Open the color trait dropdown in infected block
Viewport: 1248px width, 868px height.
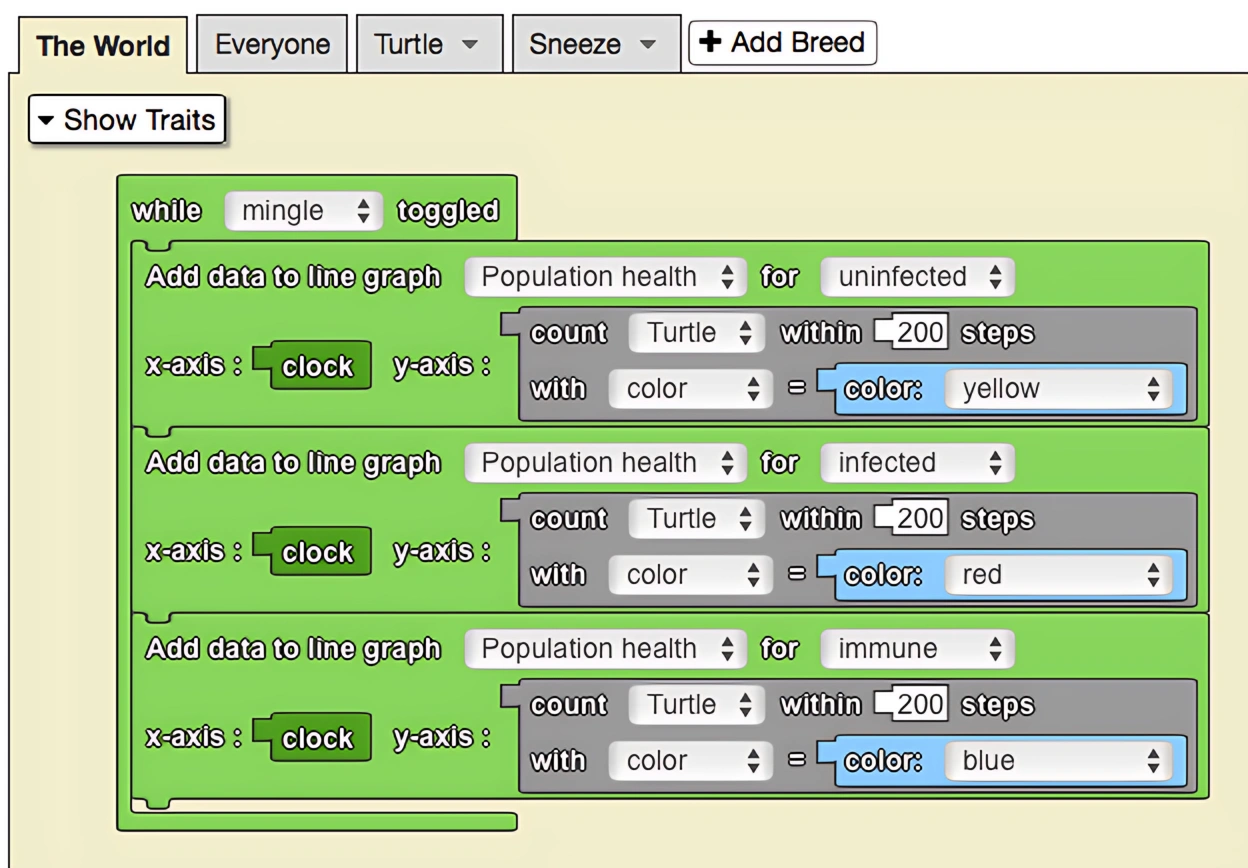tap(690, 575)
